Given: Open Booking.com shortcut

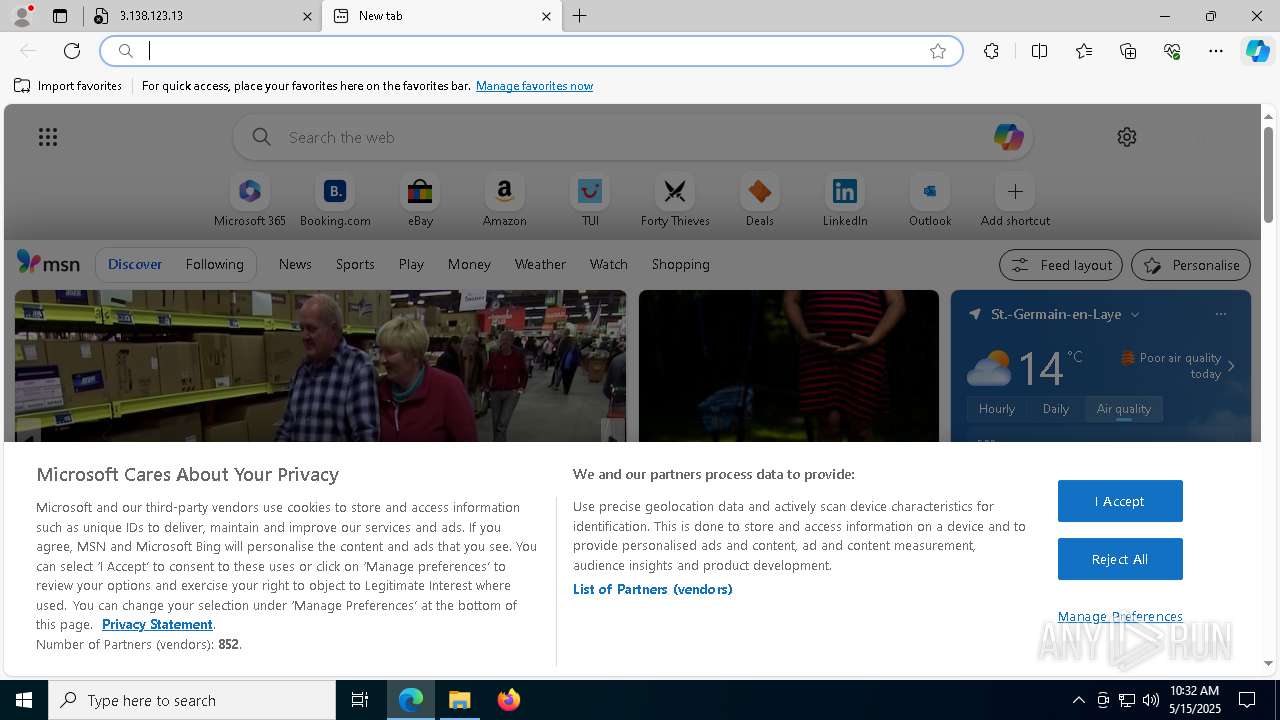Looking at the screenshot, I should click(335, 201).
